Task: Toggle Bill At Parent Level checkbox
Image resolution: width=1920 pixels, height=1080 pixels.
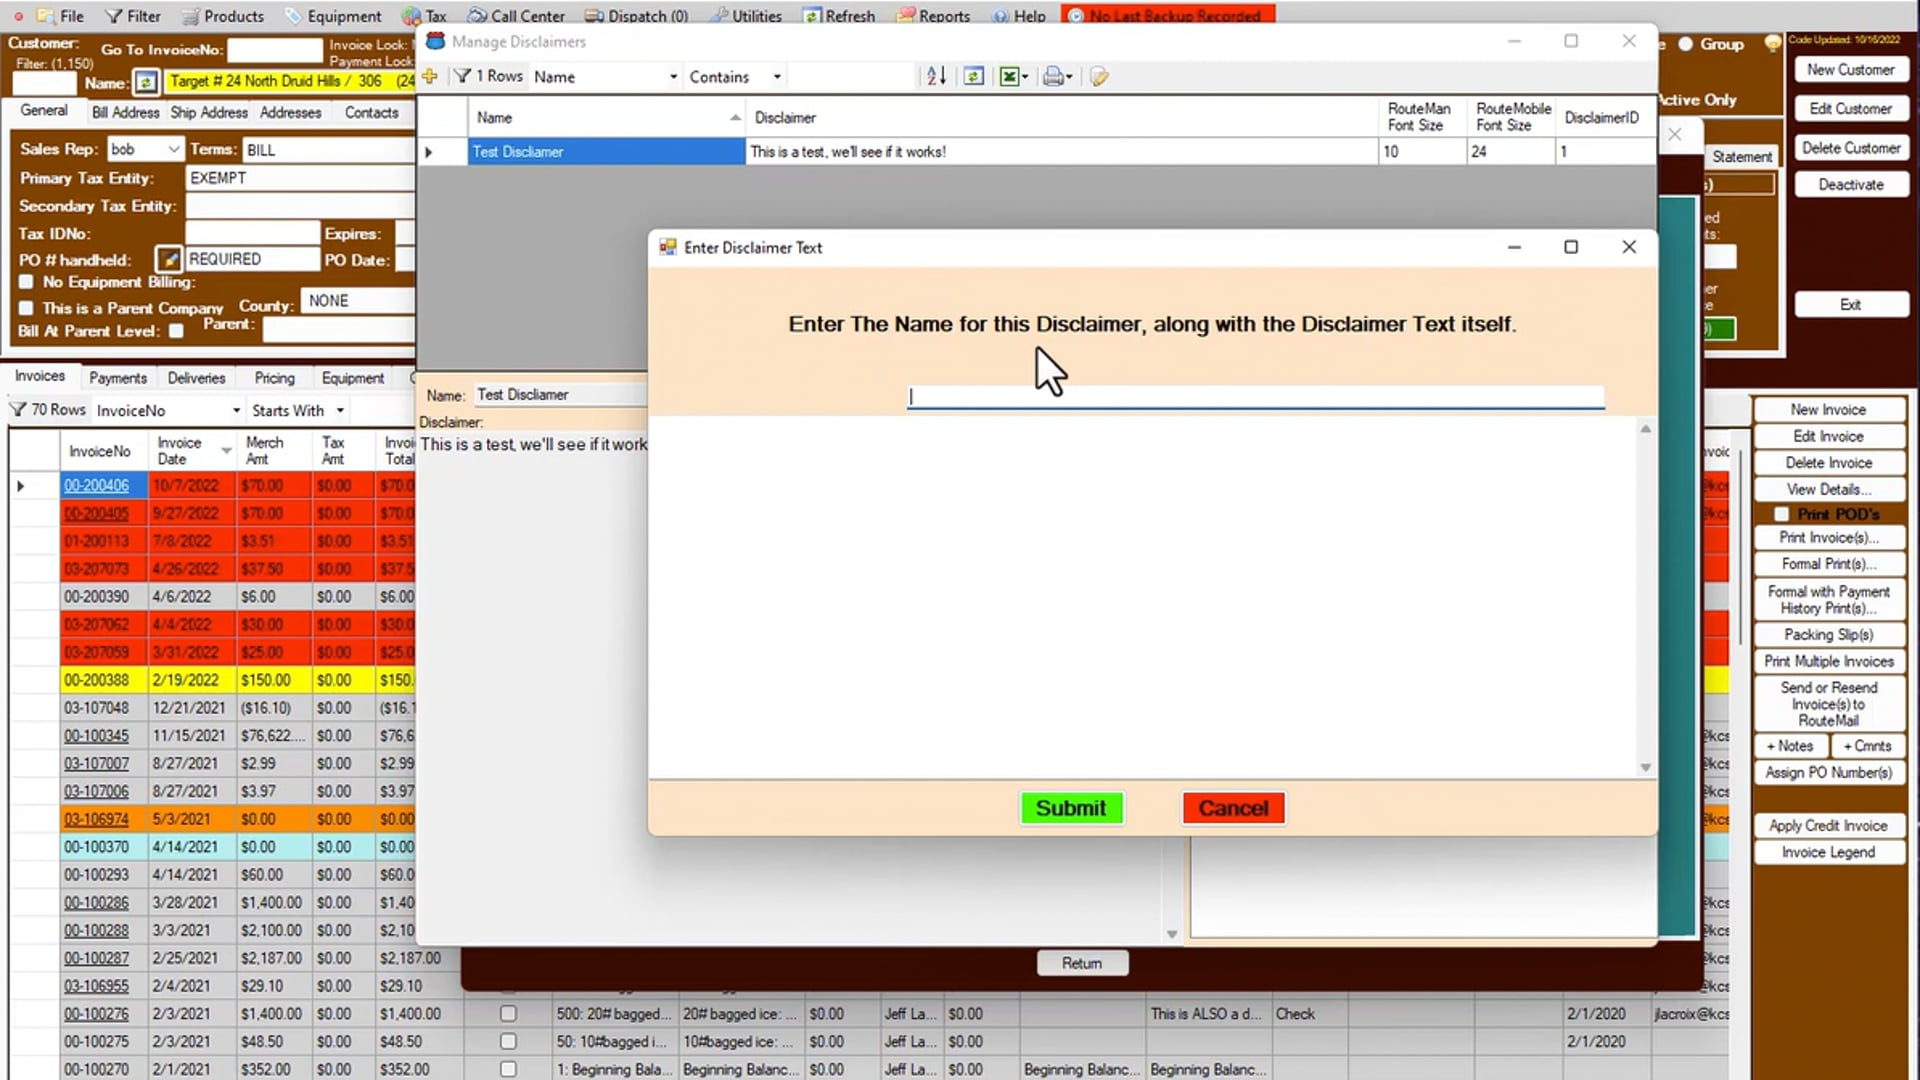Action: tap(177, 331)
